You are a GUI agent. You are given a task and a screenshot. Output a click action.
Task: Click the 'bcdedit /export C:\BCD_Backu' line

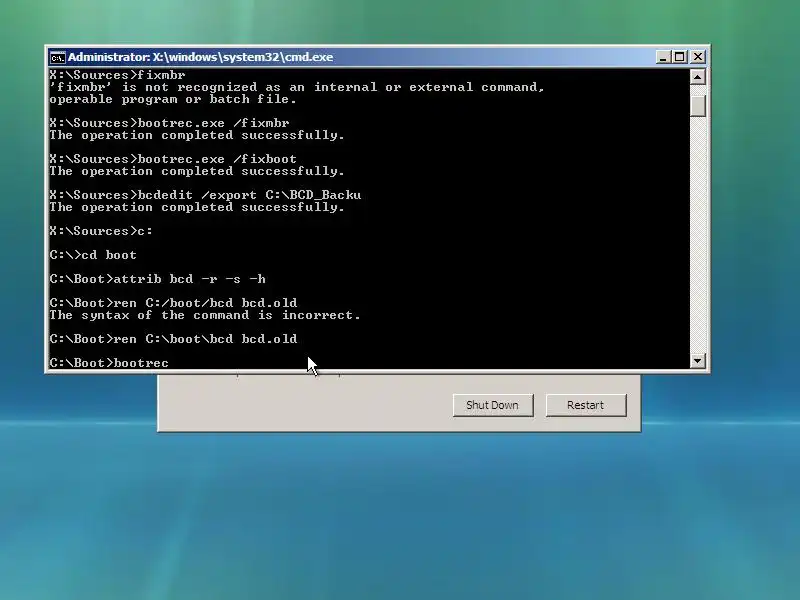[x=205, y=195]
